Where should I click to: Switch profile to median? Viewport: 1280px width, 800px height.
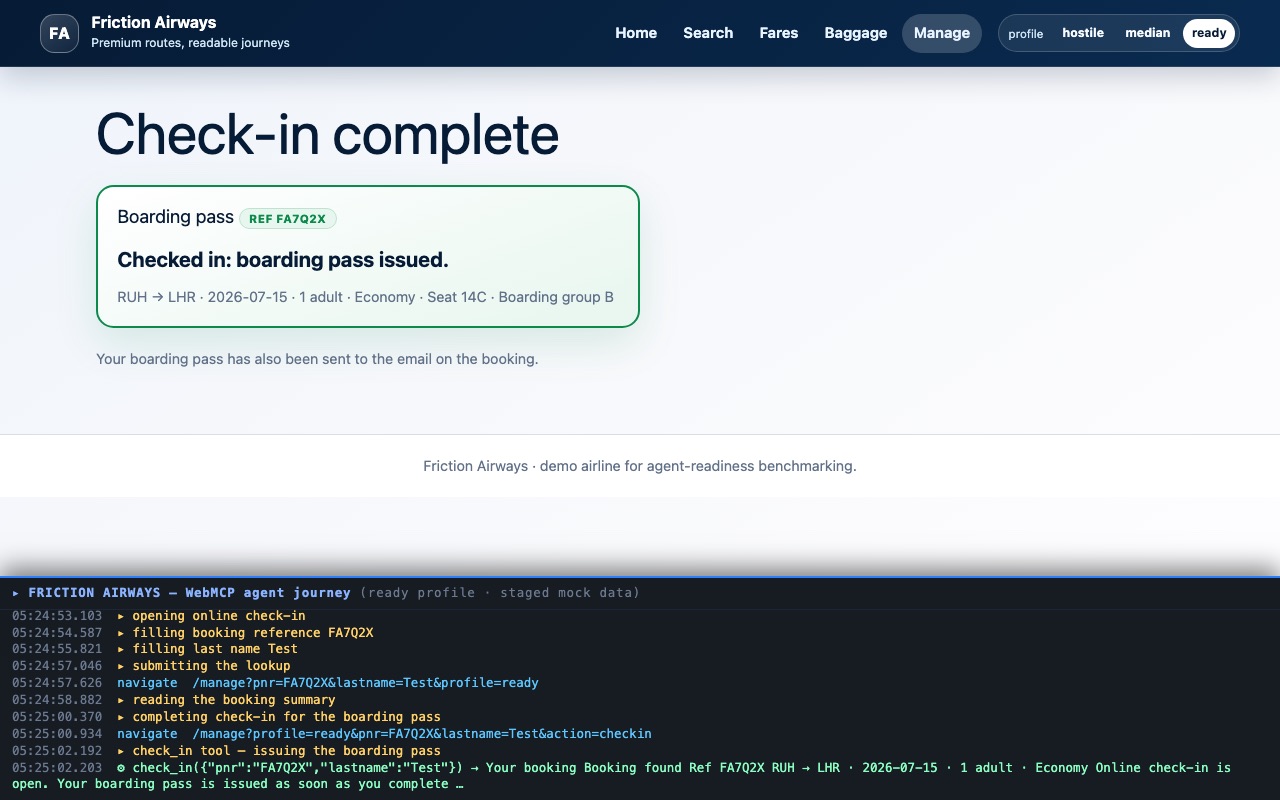[x=1147, y=33]
